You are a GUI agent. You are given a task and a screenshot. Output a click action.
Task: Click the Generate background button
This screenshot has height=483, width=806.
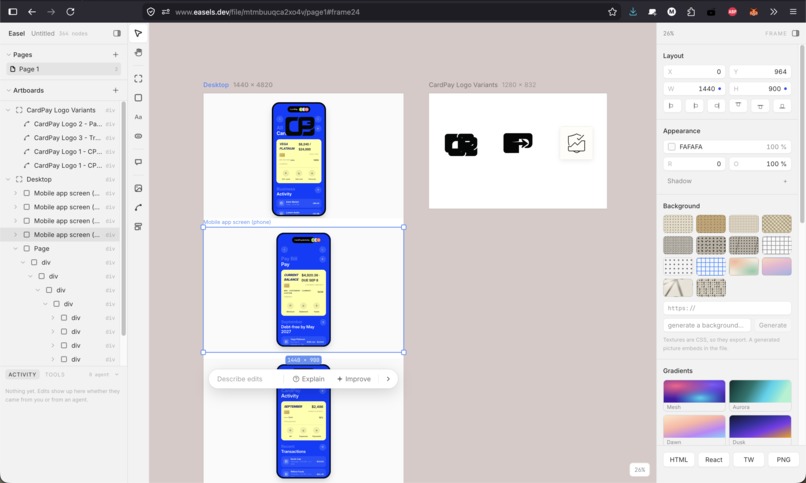pyautogui.click(x=773, y=325)
